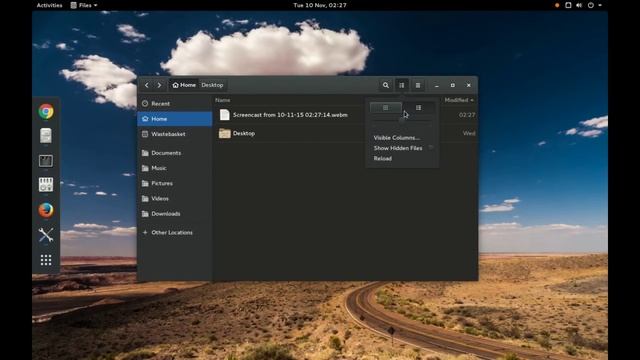Screen dimensions: 640x360
Task: Launch Firefox from the dock
Action: coord(46,210)
